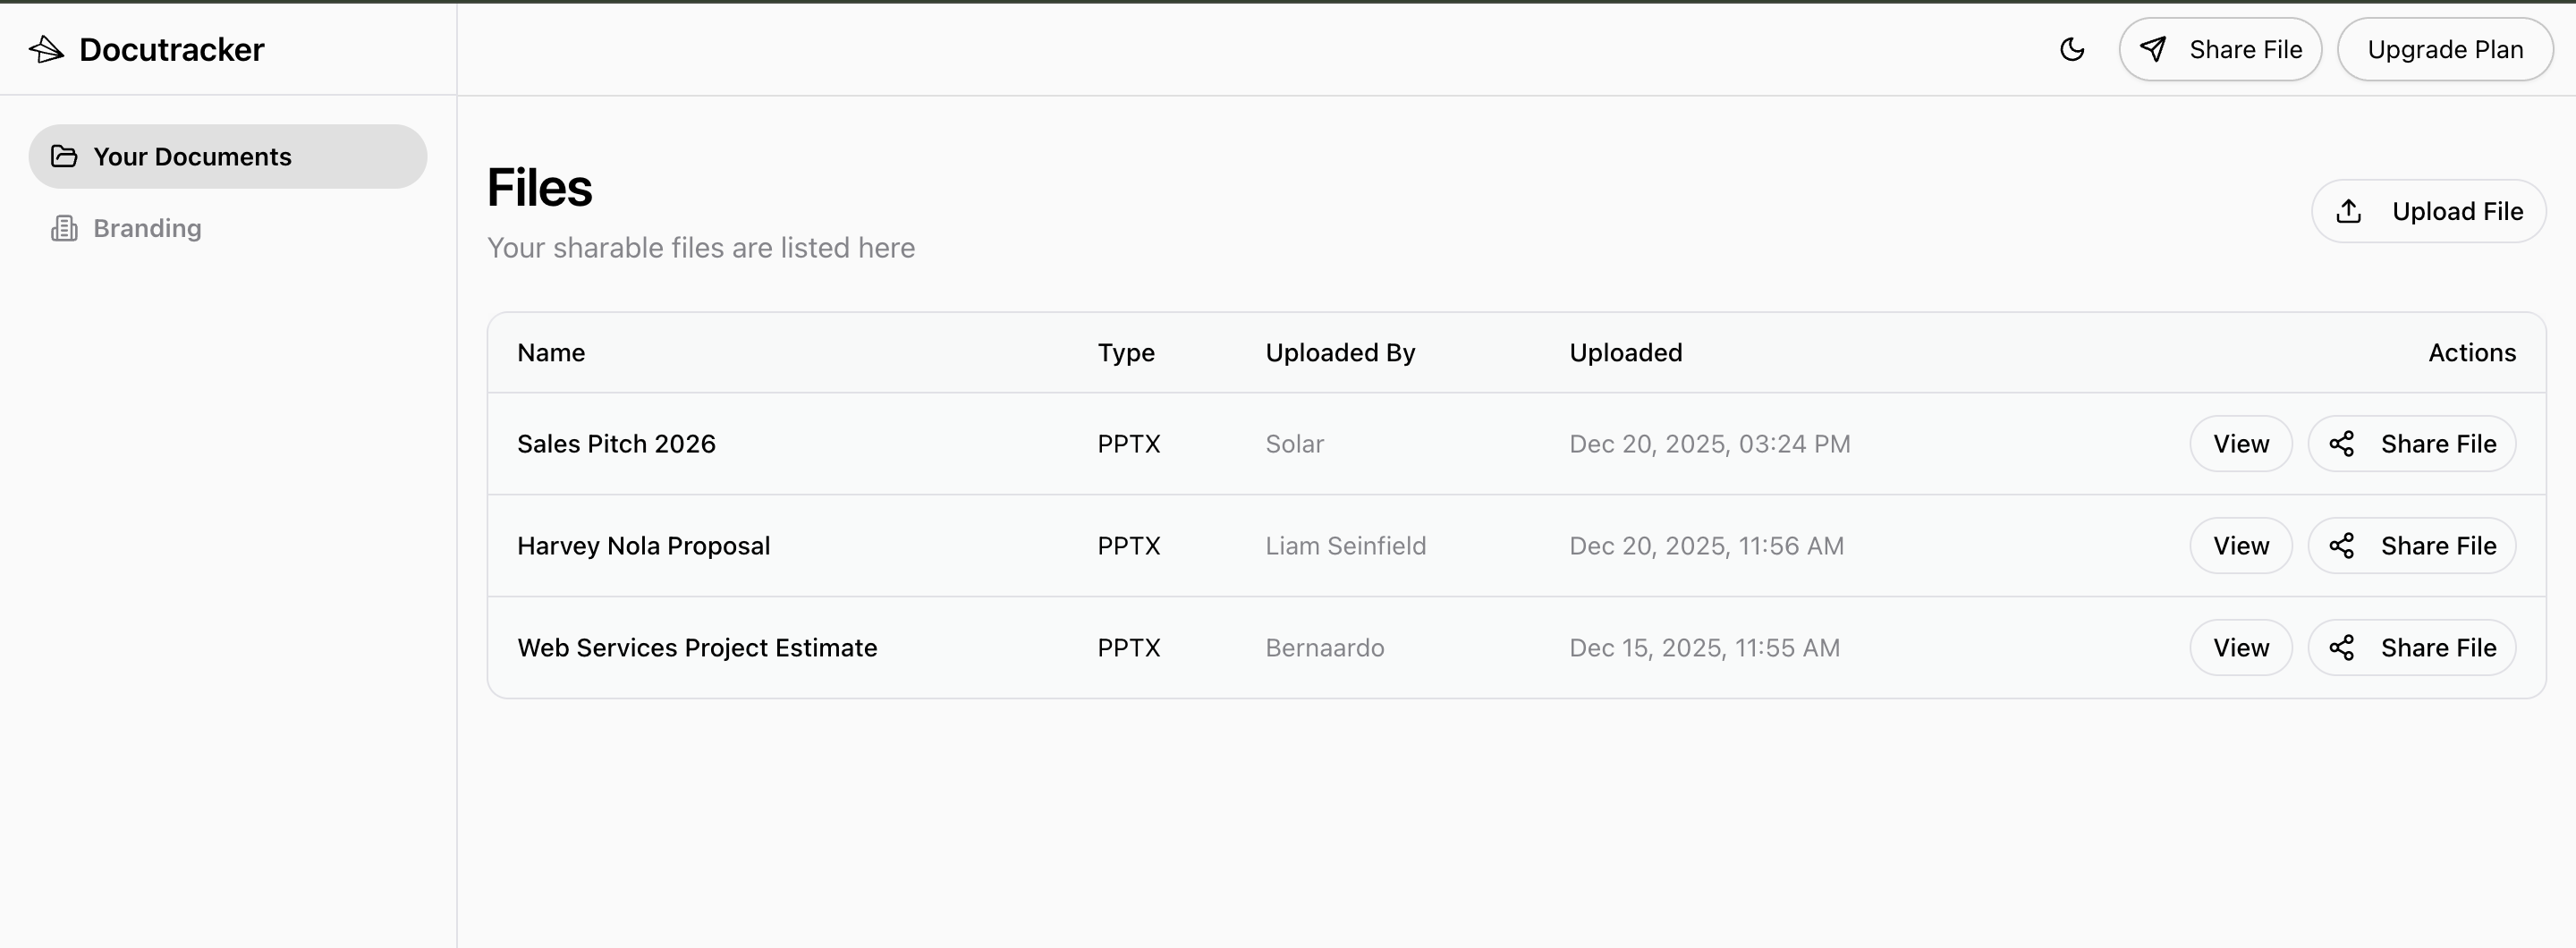2576x948 pixels.
Task: Click share icon for Harvey Nola Proposal
Action: [x=2342, y=546]
